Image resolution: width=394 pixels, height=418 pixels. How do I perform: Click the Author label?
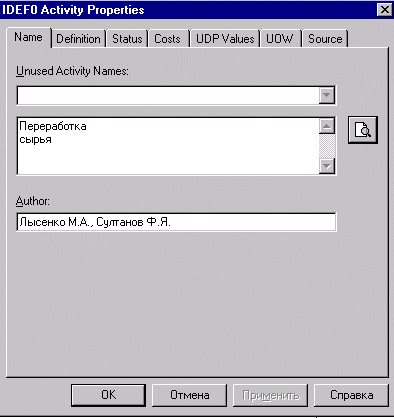33,201
